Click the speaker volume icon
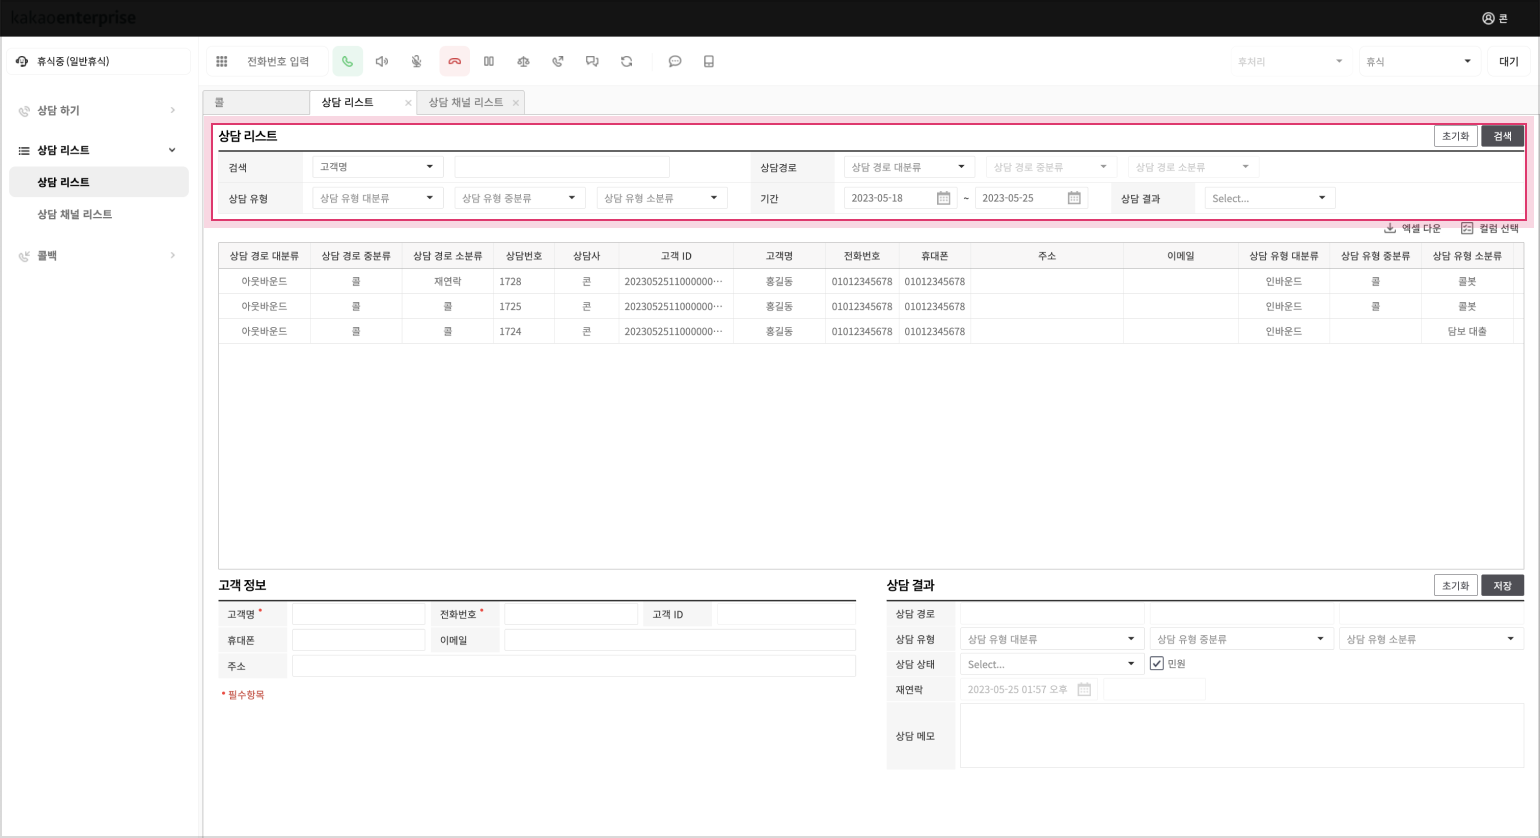 (382, 62)
